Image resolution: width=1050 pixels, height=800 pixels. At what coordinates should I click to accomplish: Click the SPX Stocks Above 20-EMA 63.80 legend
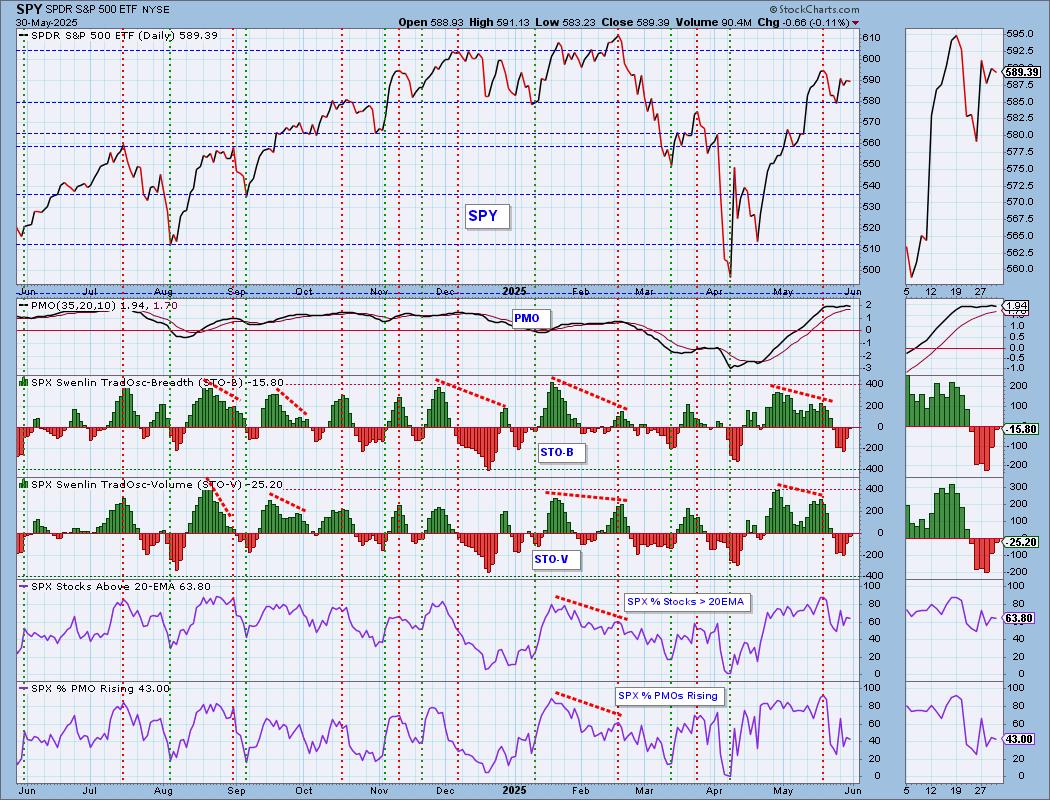pyautogui.click(x=121, y=586)
